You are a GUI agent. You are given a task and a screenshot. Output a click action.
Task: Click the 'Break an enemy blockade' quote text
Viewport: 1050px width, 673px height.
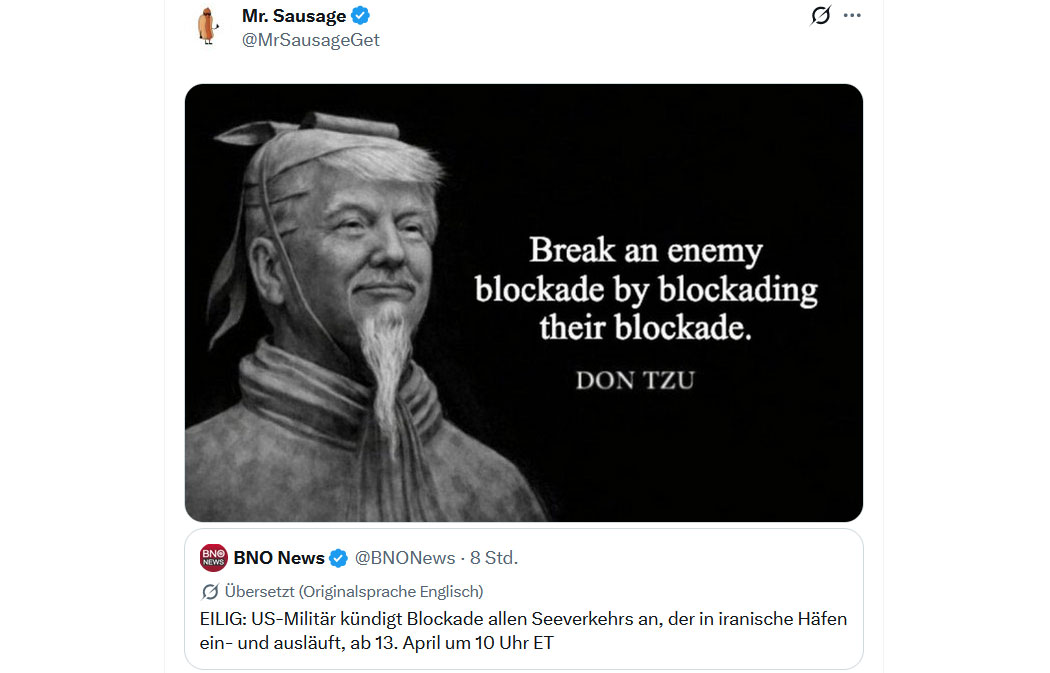[646, 289]
